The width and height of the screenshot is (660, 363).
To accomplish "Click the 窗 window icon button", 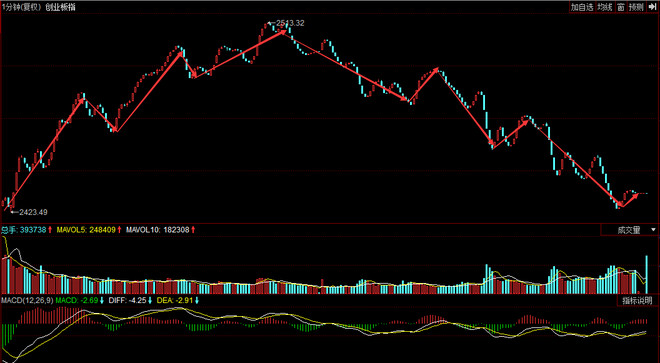I will point(620,7).
